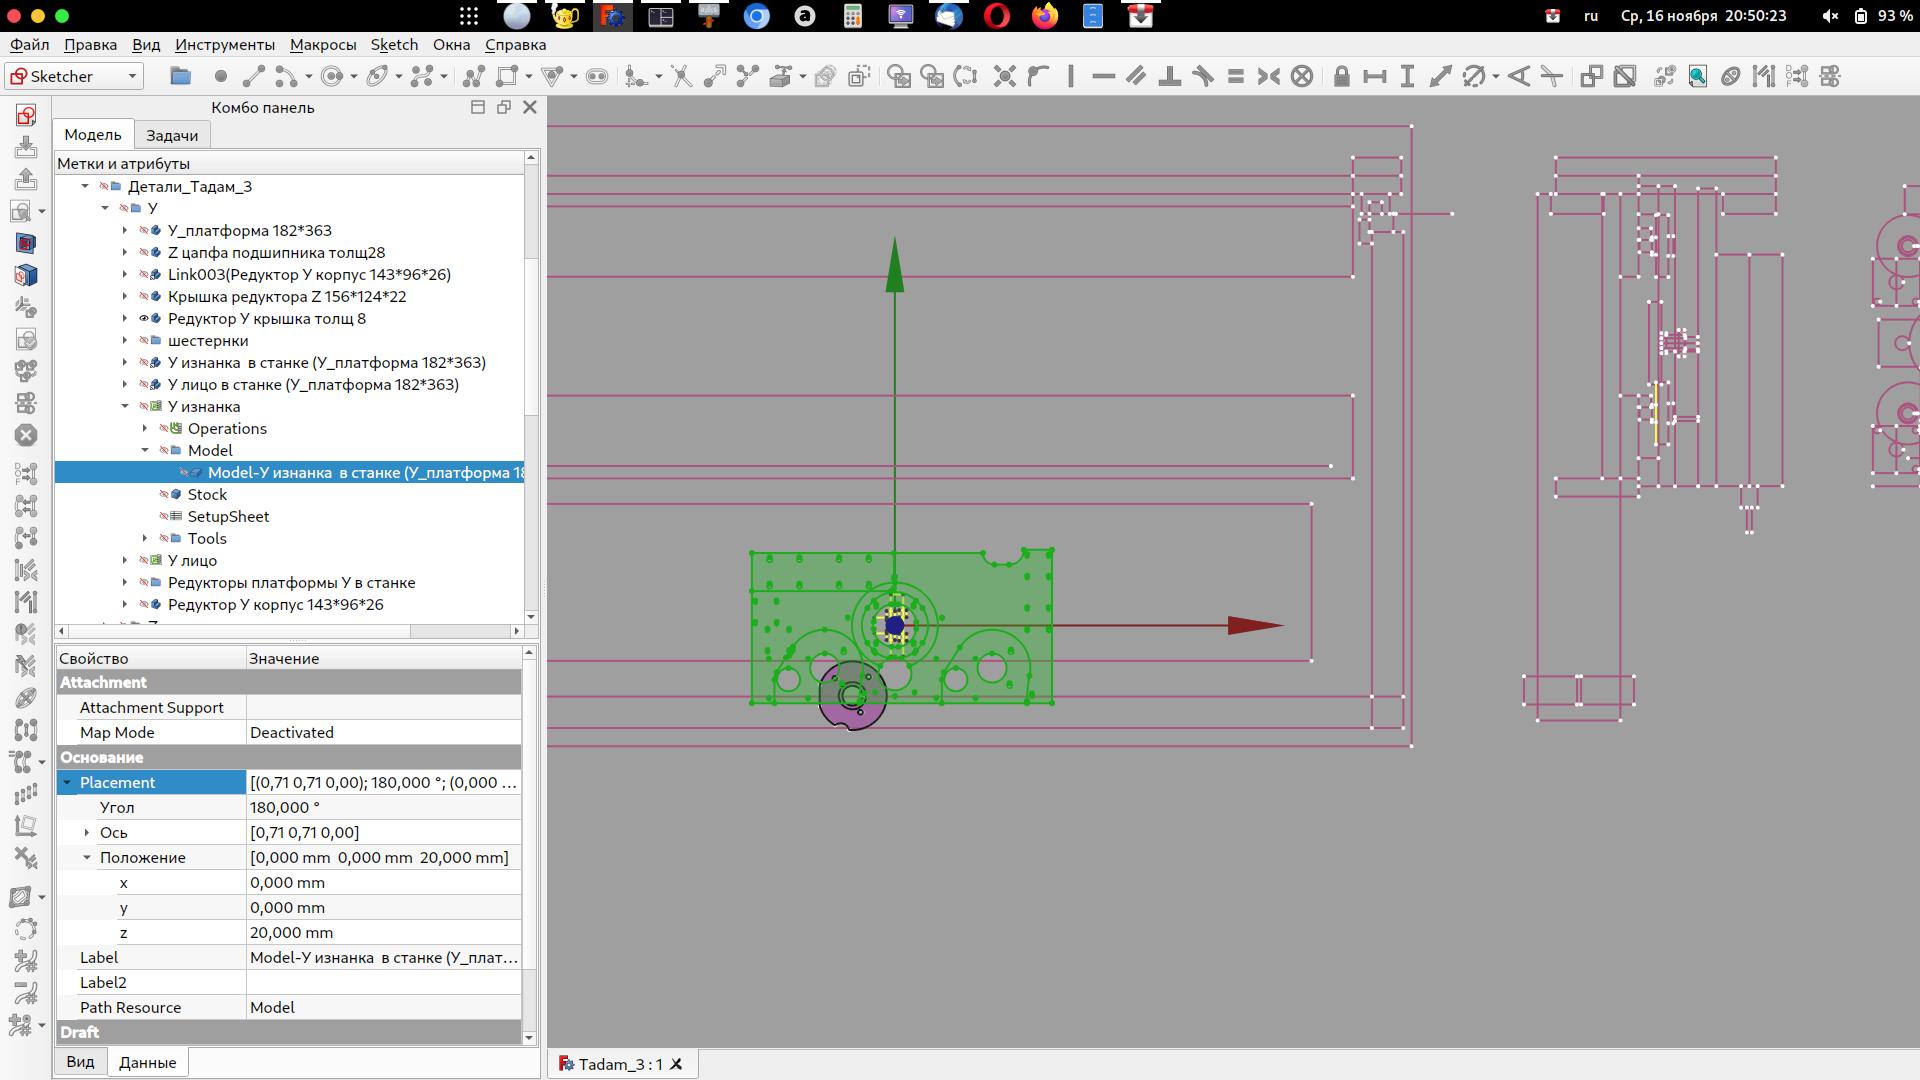Apply the perpendicular constraint
The width and height of the screenshot is (1920, 1080).
click(1169, 76)
